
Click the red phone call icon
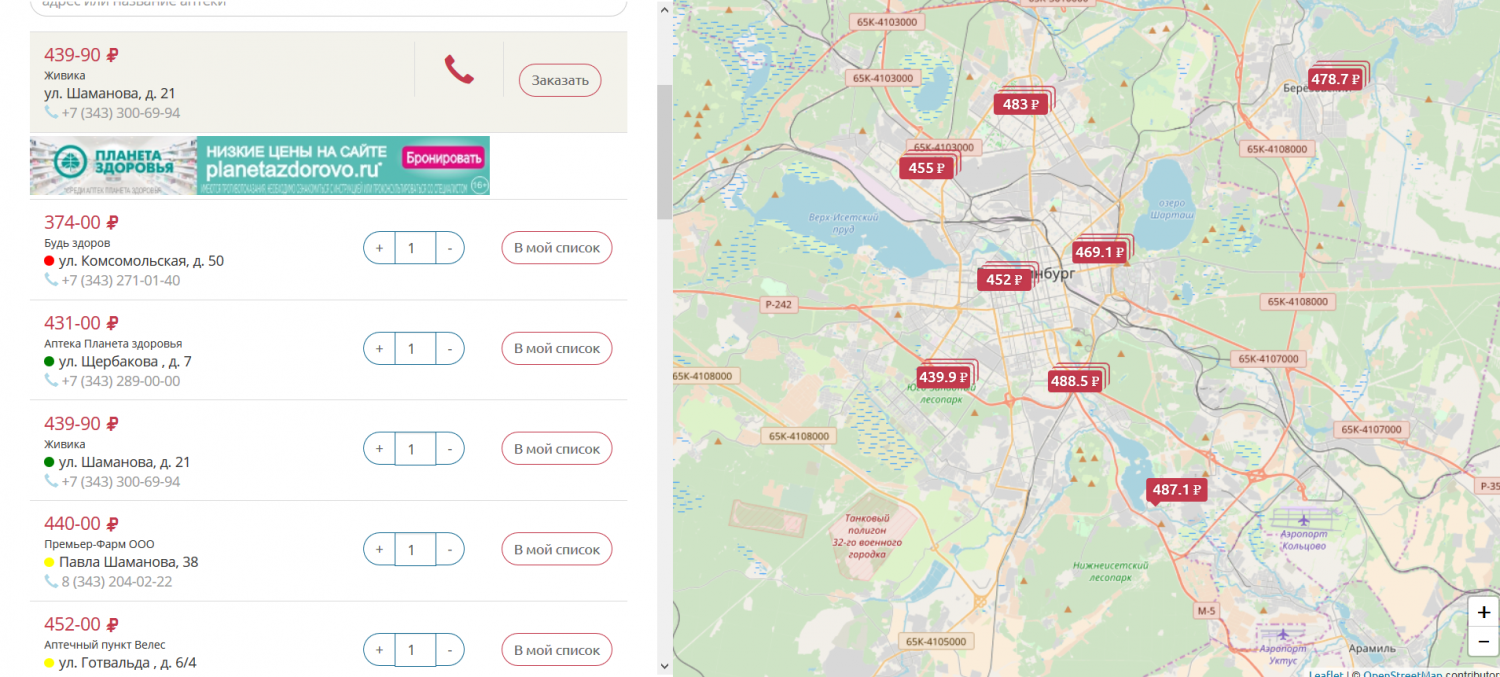(x=459, y=70)
